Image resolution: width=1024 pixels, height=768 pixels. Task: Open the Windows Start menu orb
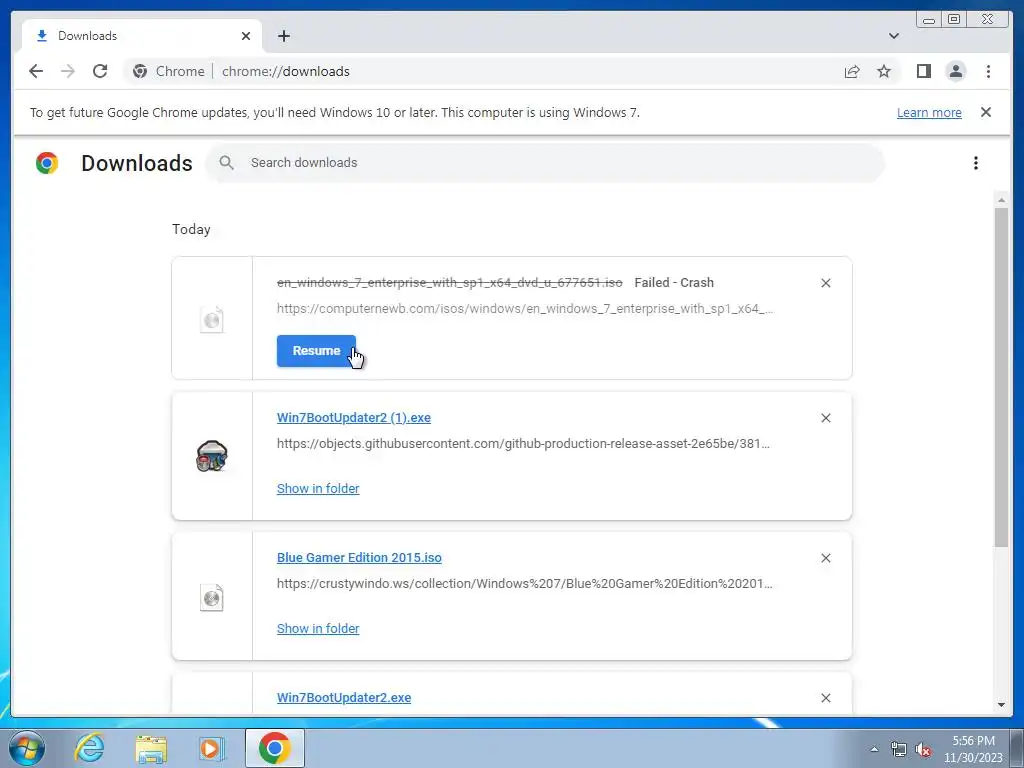pyautogui.click(x=27, y=748)
